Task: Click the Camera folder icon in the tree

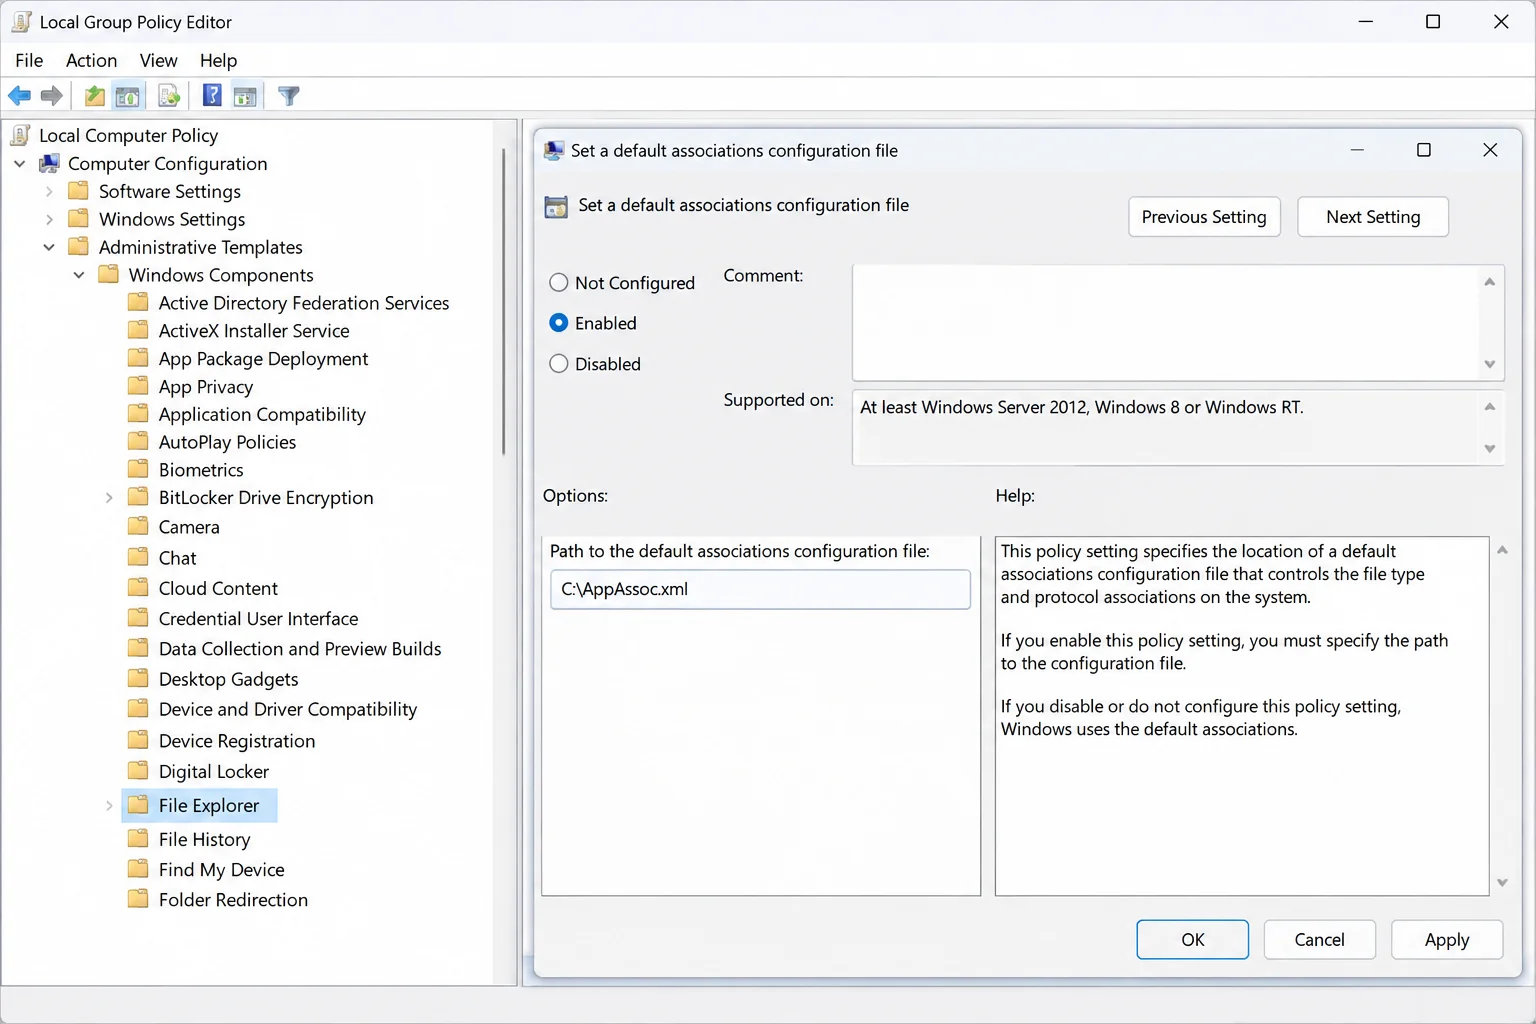Action: pyautogui.click(x=138, y=527)
